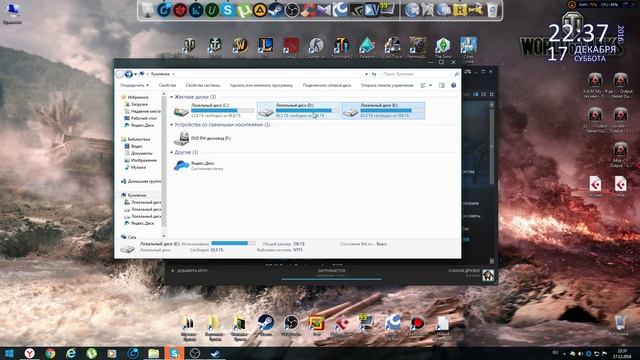
Task: Open the view options dropdown arrow
Action: (x=430, y=85)
